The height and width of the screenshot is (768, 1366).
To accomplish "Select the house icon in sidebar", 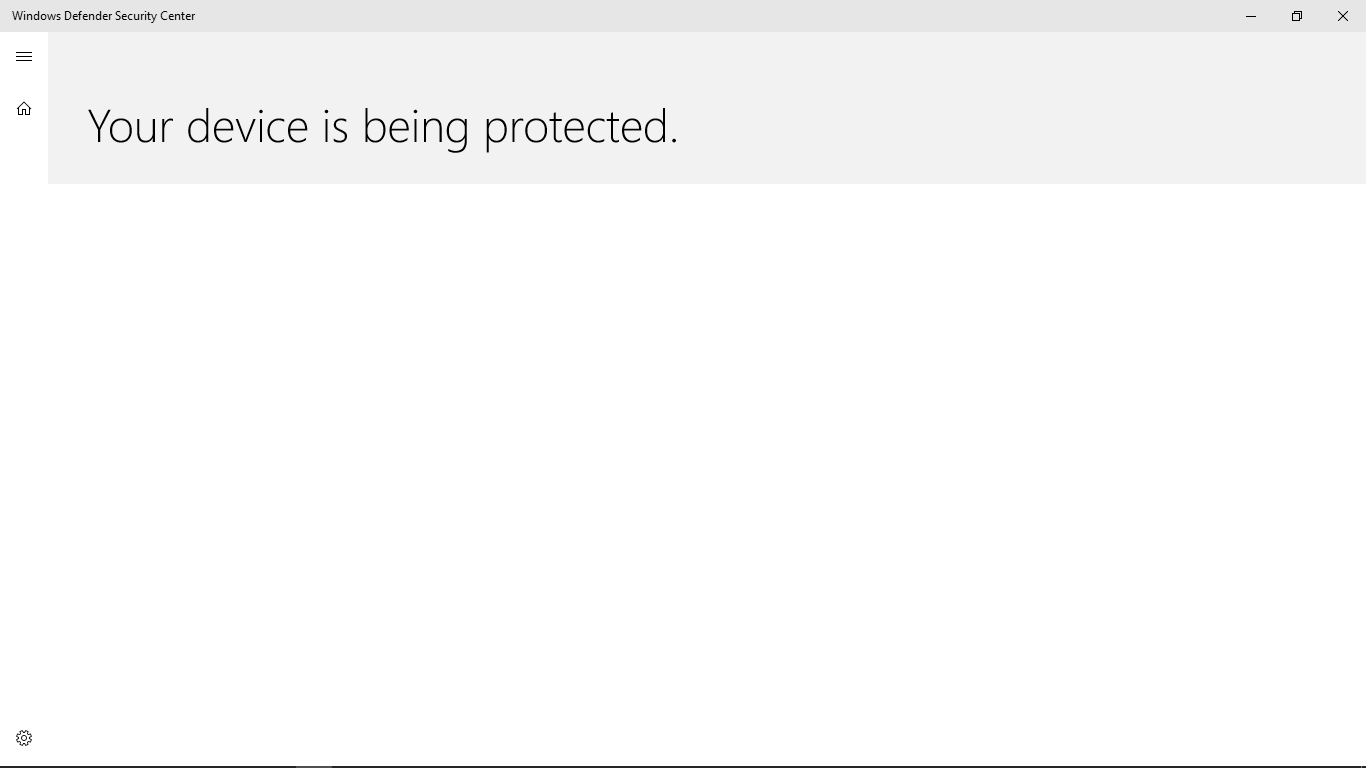I will tap(24, 109).
